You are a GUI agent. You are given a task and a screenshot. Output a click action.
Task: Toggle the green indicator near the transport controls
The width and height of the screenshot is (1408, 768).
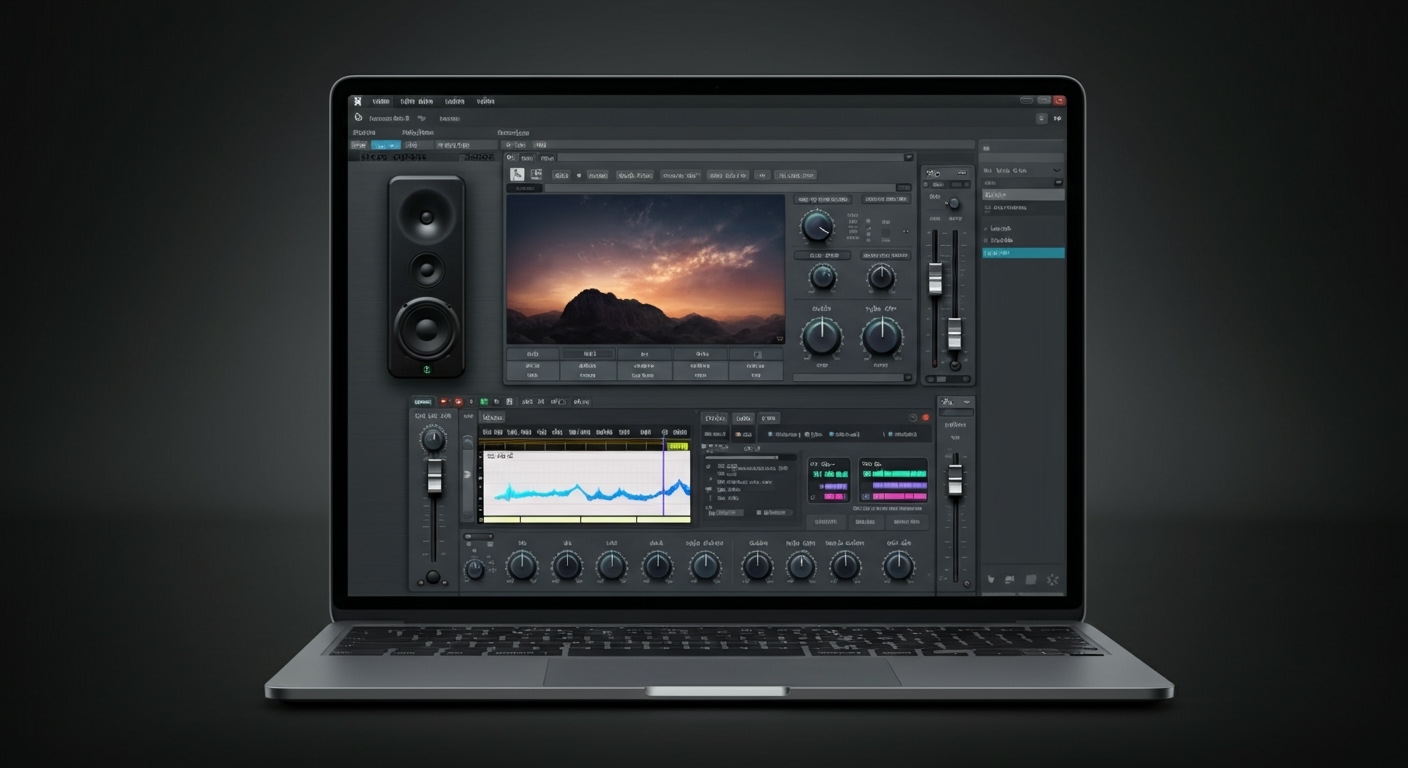(x=483, y=401)
